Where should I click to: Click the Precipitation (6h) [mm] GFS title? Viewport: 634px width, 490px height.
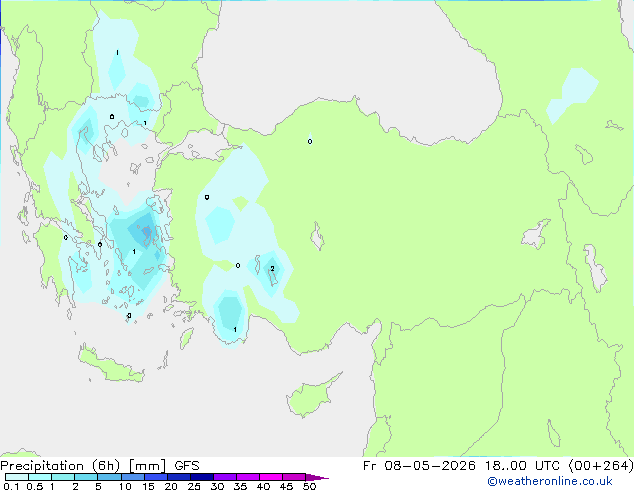(100, 466)
